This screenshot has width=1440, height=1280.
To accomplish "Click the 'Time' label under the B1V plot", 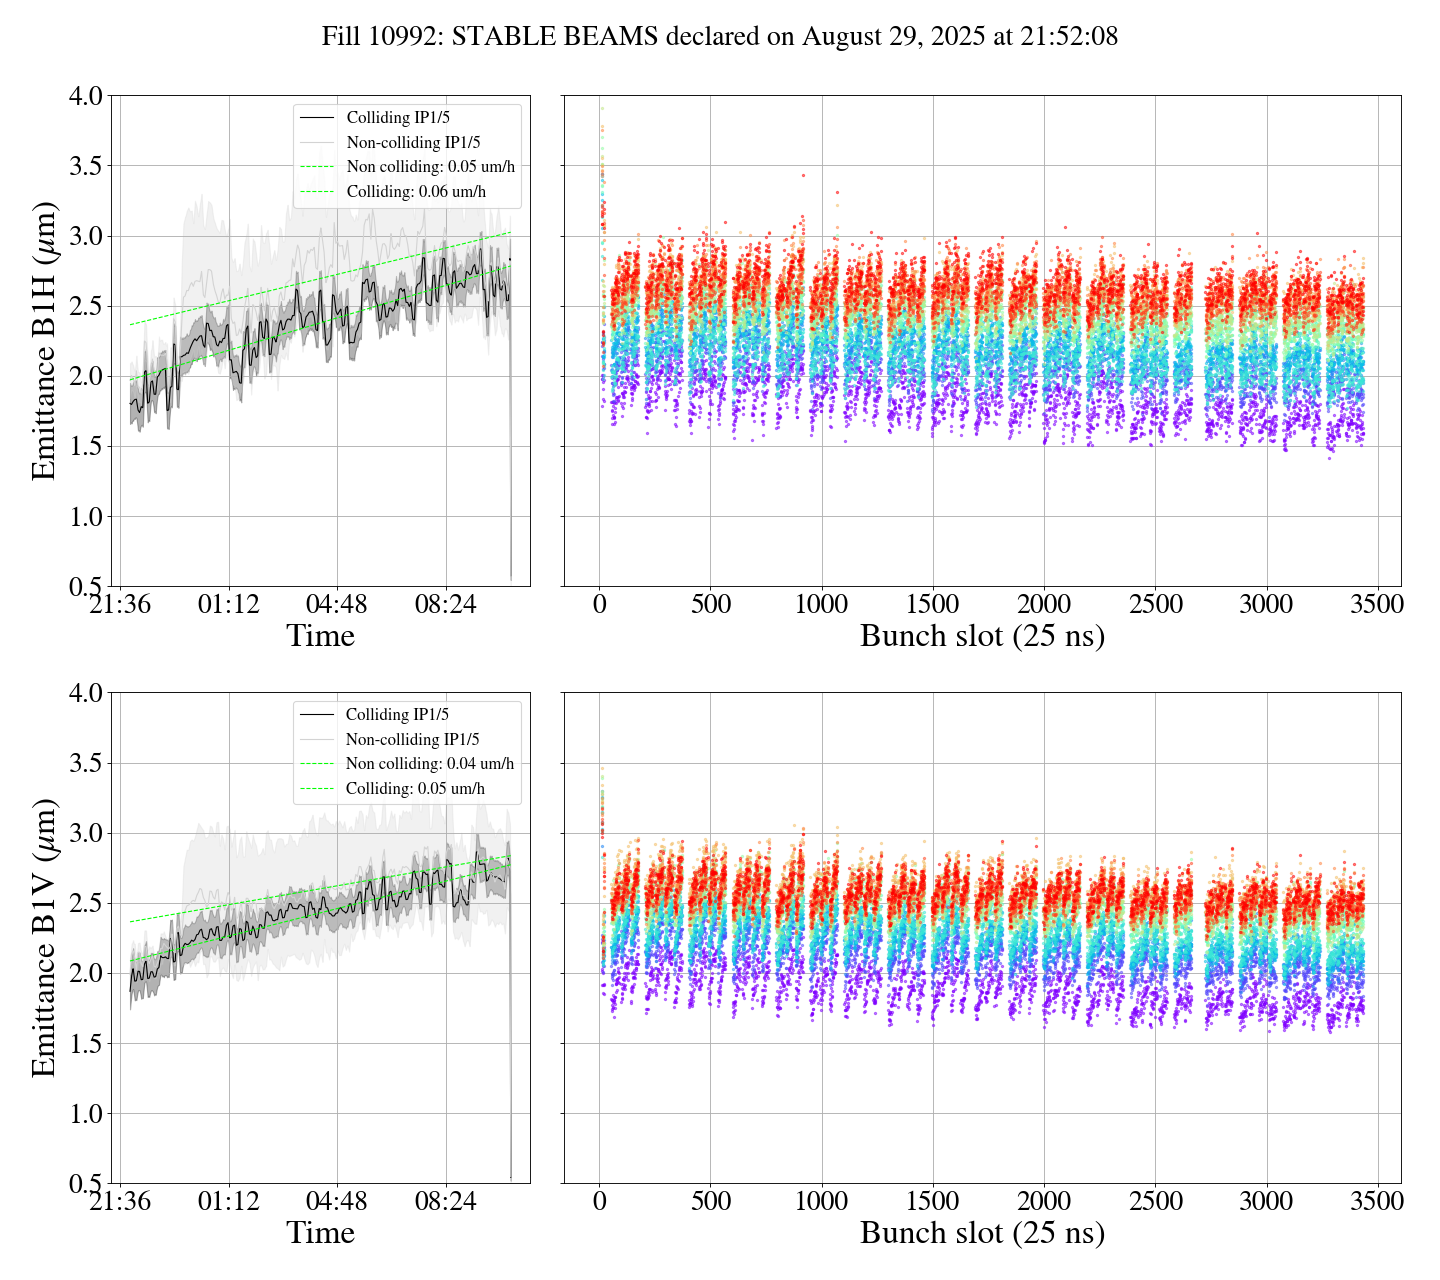I will pyautogui.click(x=320, y=1233).
